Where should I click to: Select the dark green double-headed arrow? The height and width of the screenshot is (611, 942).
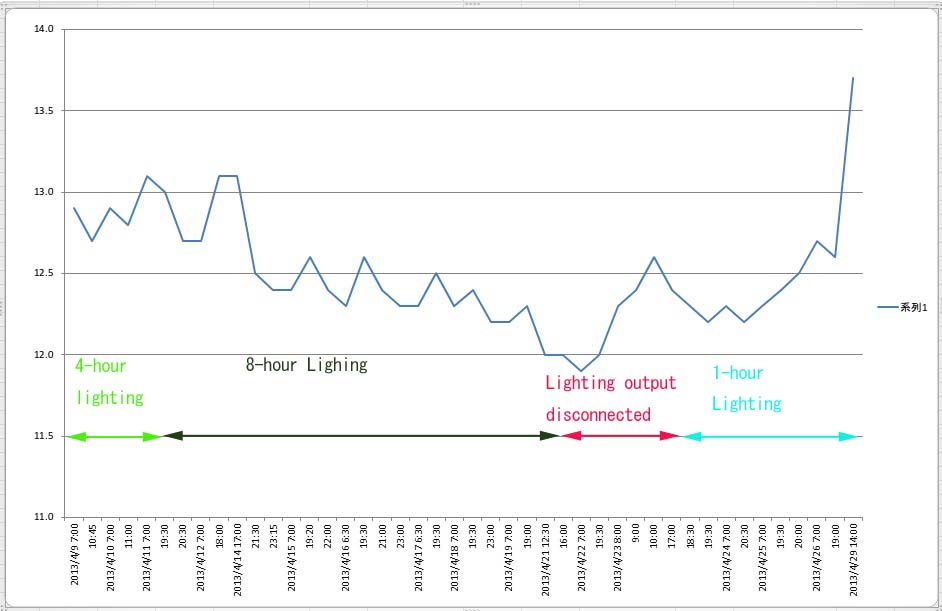[x=360, y=436]
